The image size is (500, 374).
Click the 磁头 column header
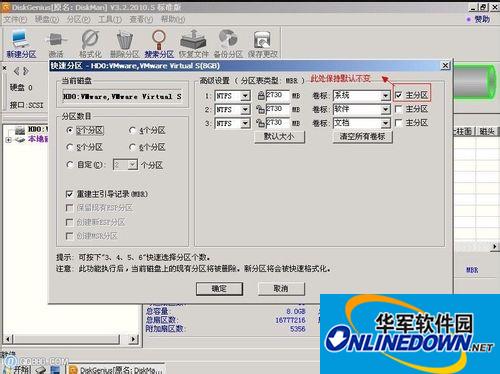point(487,132)
